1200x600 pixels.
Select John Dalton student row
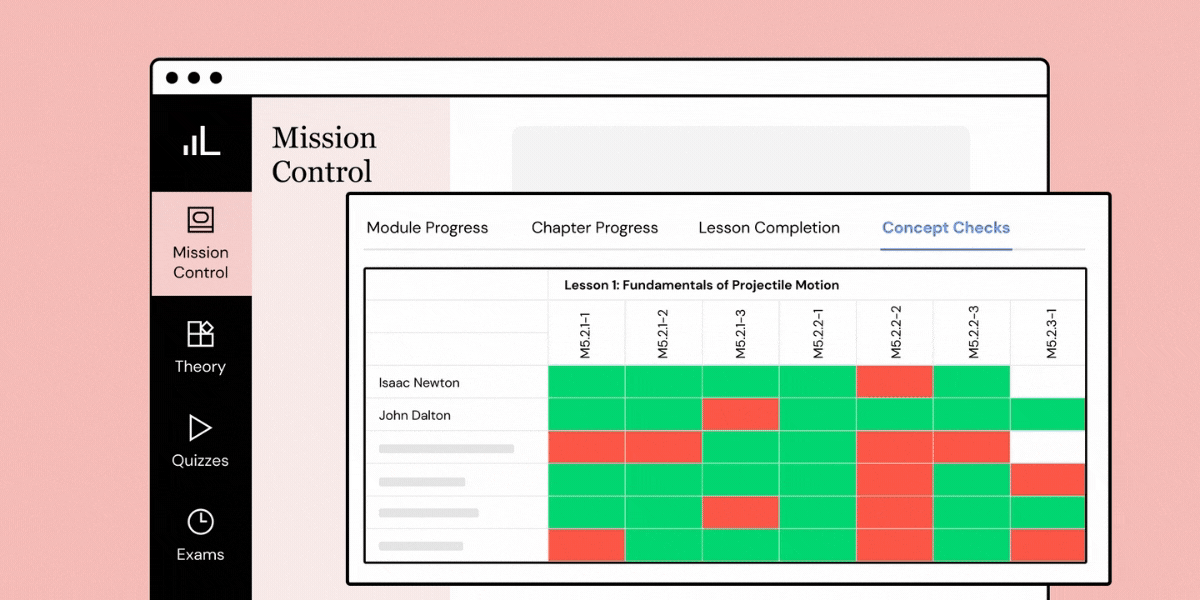tap(414, 415)
